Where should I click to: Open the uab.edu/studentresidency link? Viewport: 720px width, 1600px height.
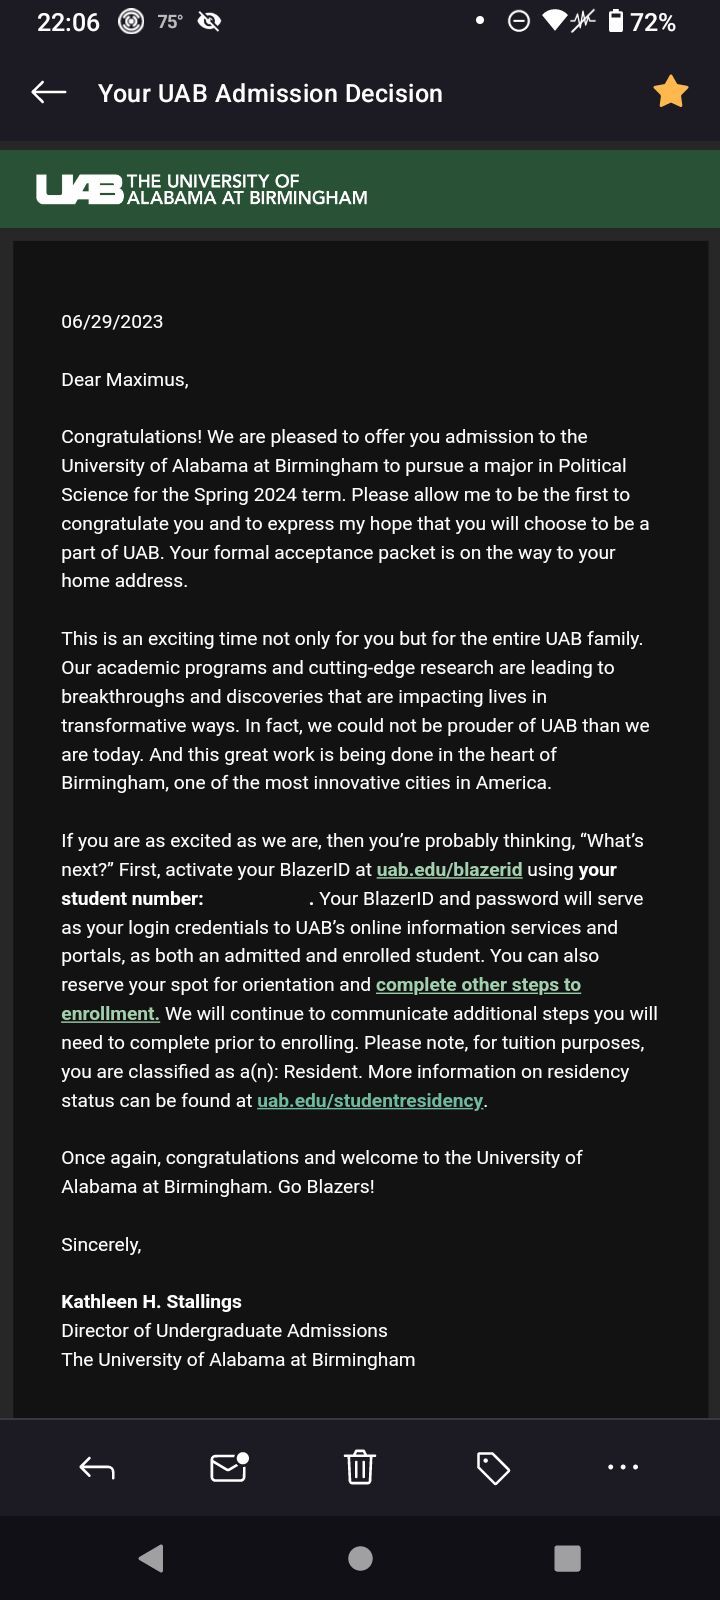coord(370,1100)
